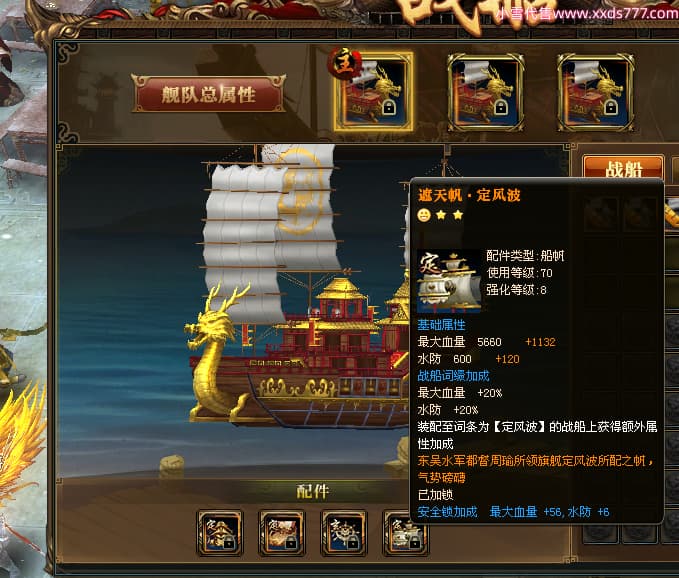This screenshot has height=578, width=679.
Task: Switch to the 战船 tab
Action: click(623, 167)
